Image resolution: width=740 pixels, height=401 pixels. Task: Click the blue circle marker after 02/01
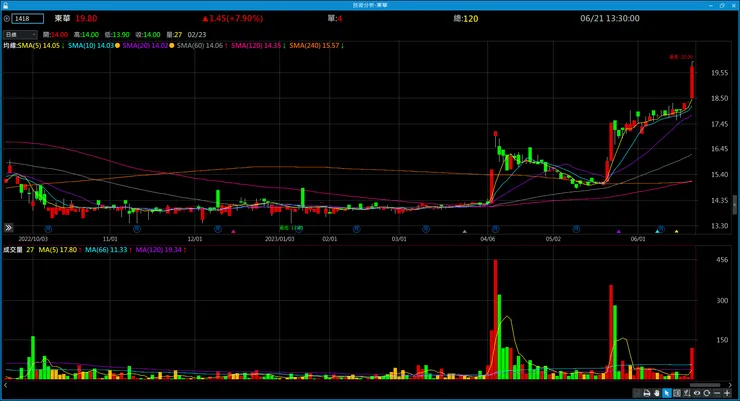point(356,229)
